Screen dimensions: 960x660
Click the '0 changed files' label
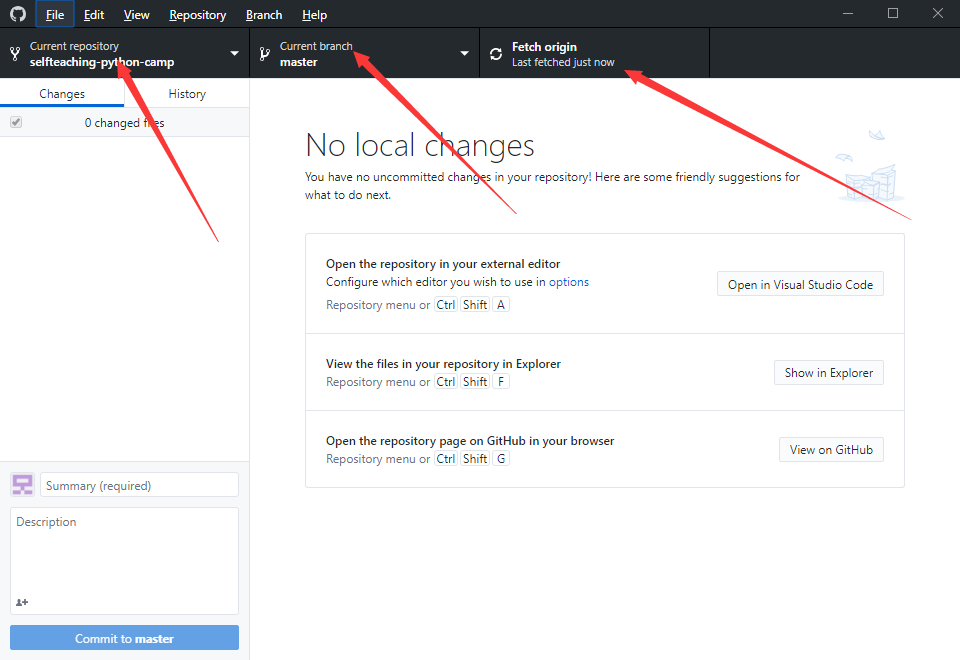pos(124,122)
